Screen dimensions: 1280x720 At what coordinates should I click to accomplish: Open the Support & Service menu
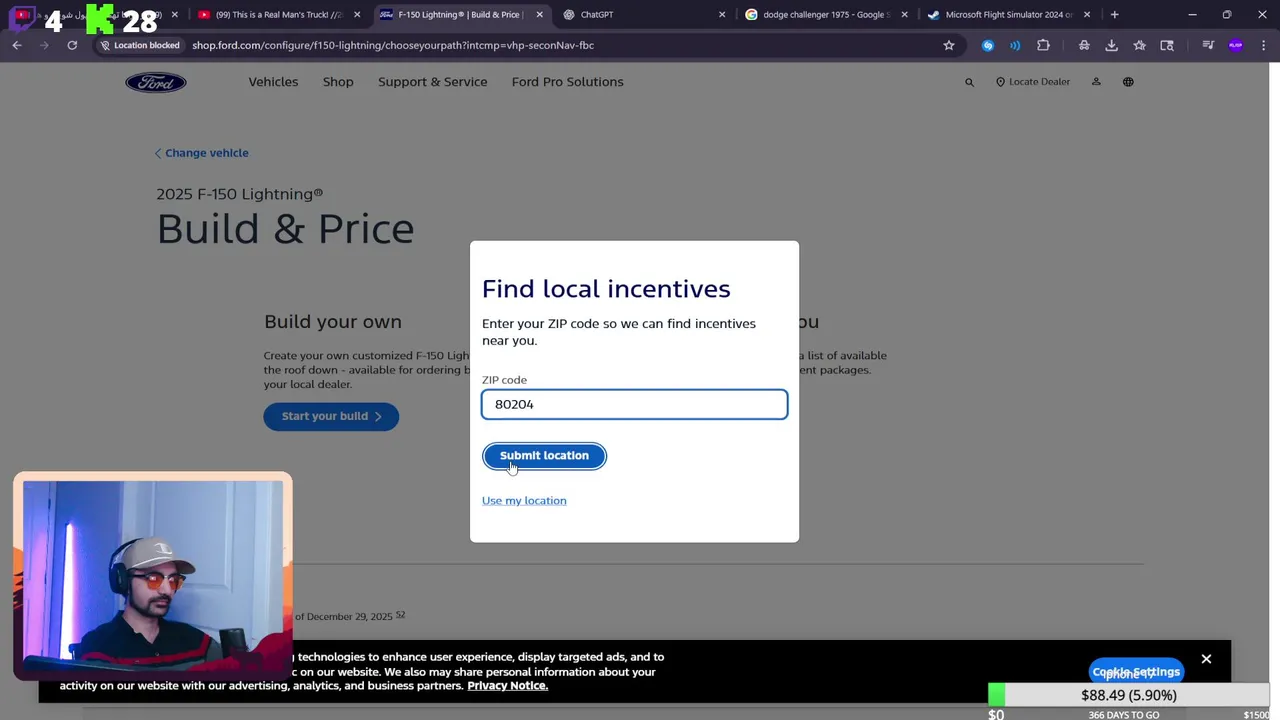[432, 82]
